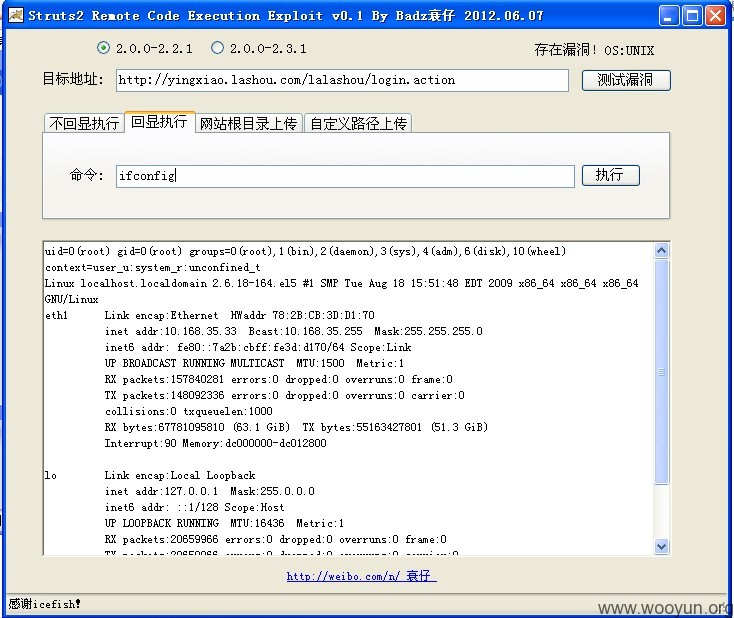Image resolution: width=734 pixels, height=618 pixels.
Task: Click the 存在漏洞! OS:UNIX status text
Action: point(594,50)
